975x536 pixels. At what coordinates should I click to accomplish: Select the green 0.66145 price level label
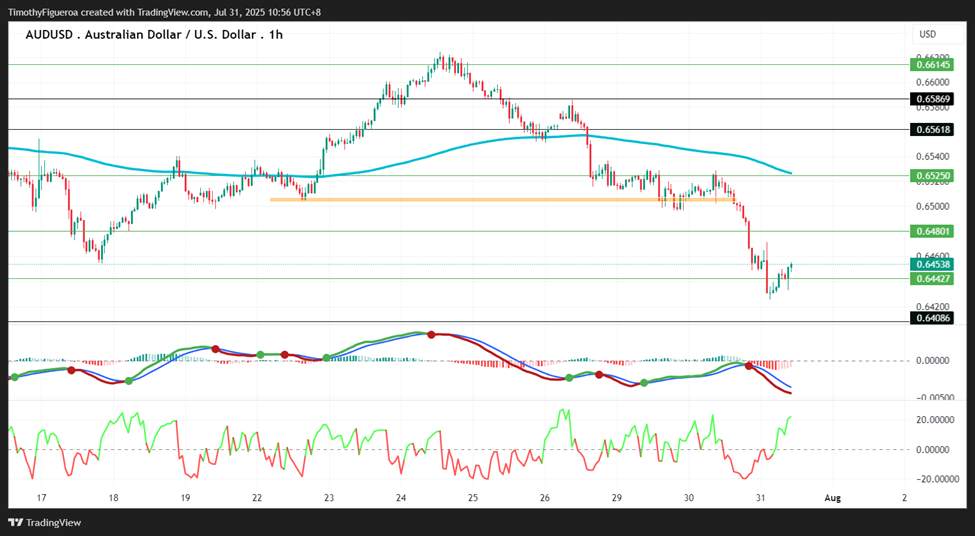pyautogui.click(x=931, y=65)
